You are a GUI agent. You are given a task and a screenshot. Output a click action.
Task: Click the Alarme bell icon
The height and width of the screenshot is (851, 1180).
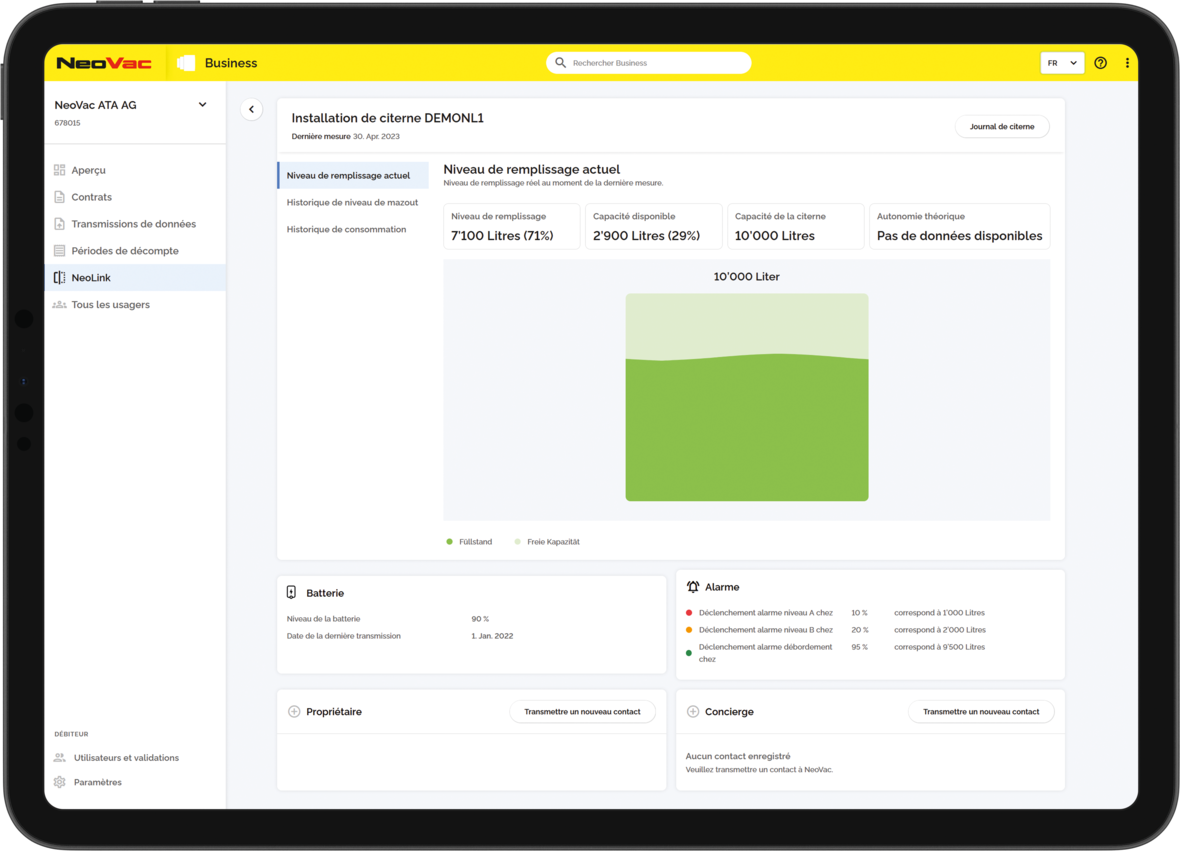(x=693, y=587)
